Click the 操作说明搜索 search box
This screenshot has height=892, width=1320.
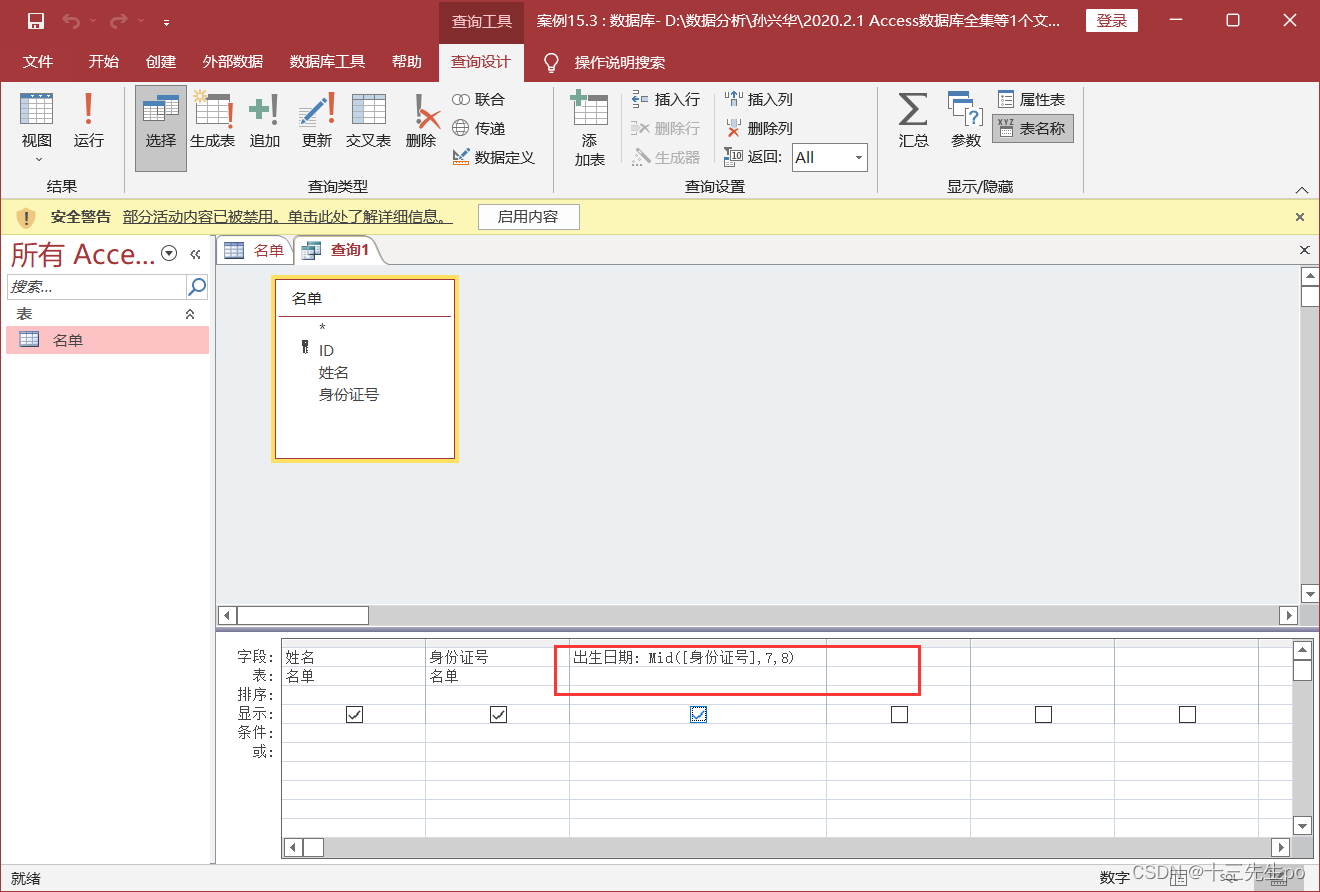click(x=619, y=62)
